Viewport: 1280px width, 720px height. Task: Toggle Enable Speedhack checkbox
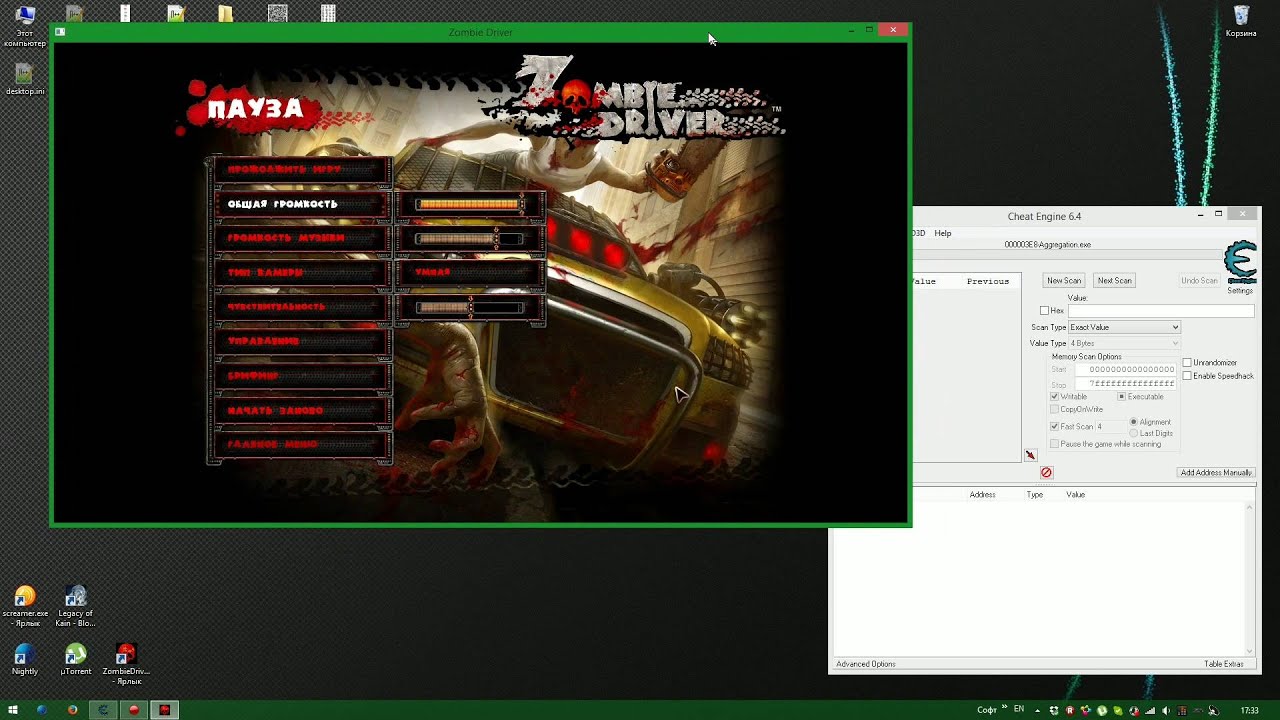[x=1187, y=376]
